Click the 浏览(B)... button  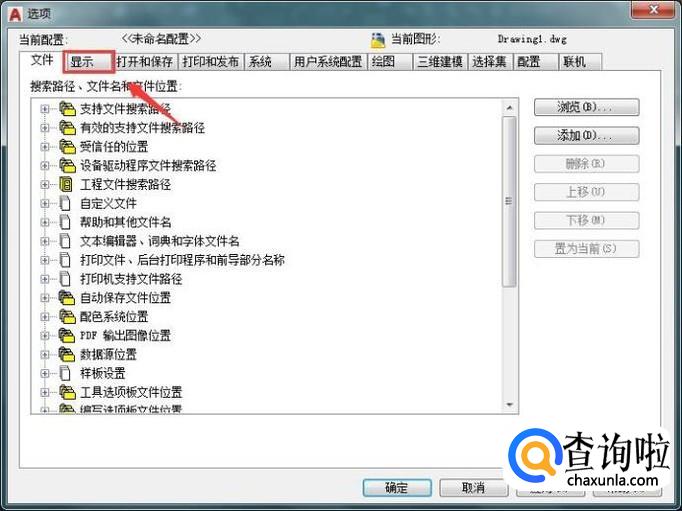[x=586, y=107]
